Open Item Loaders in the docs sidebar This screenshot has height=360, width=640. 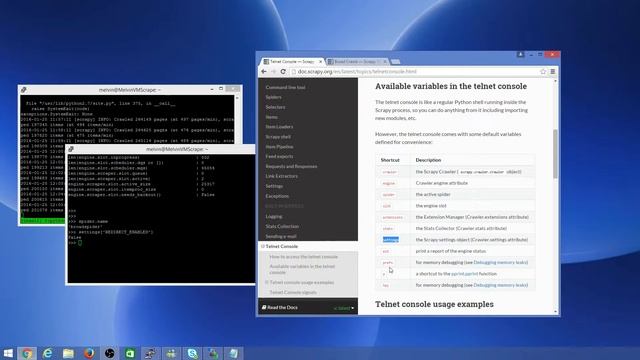click(x=279, y=127)
